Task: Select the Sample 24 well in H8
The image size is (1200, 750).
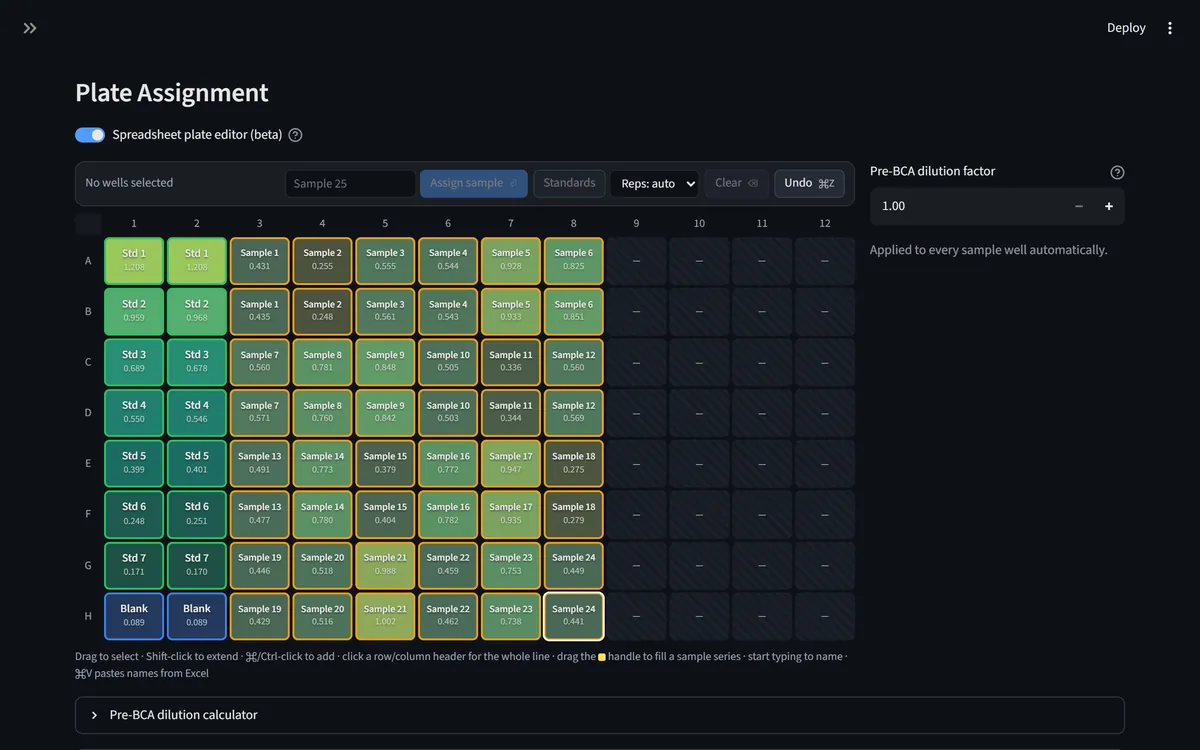Action: [x=574, y=616]
